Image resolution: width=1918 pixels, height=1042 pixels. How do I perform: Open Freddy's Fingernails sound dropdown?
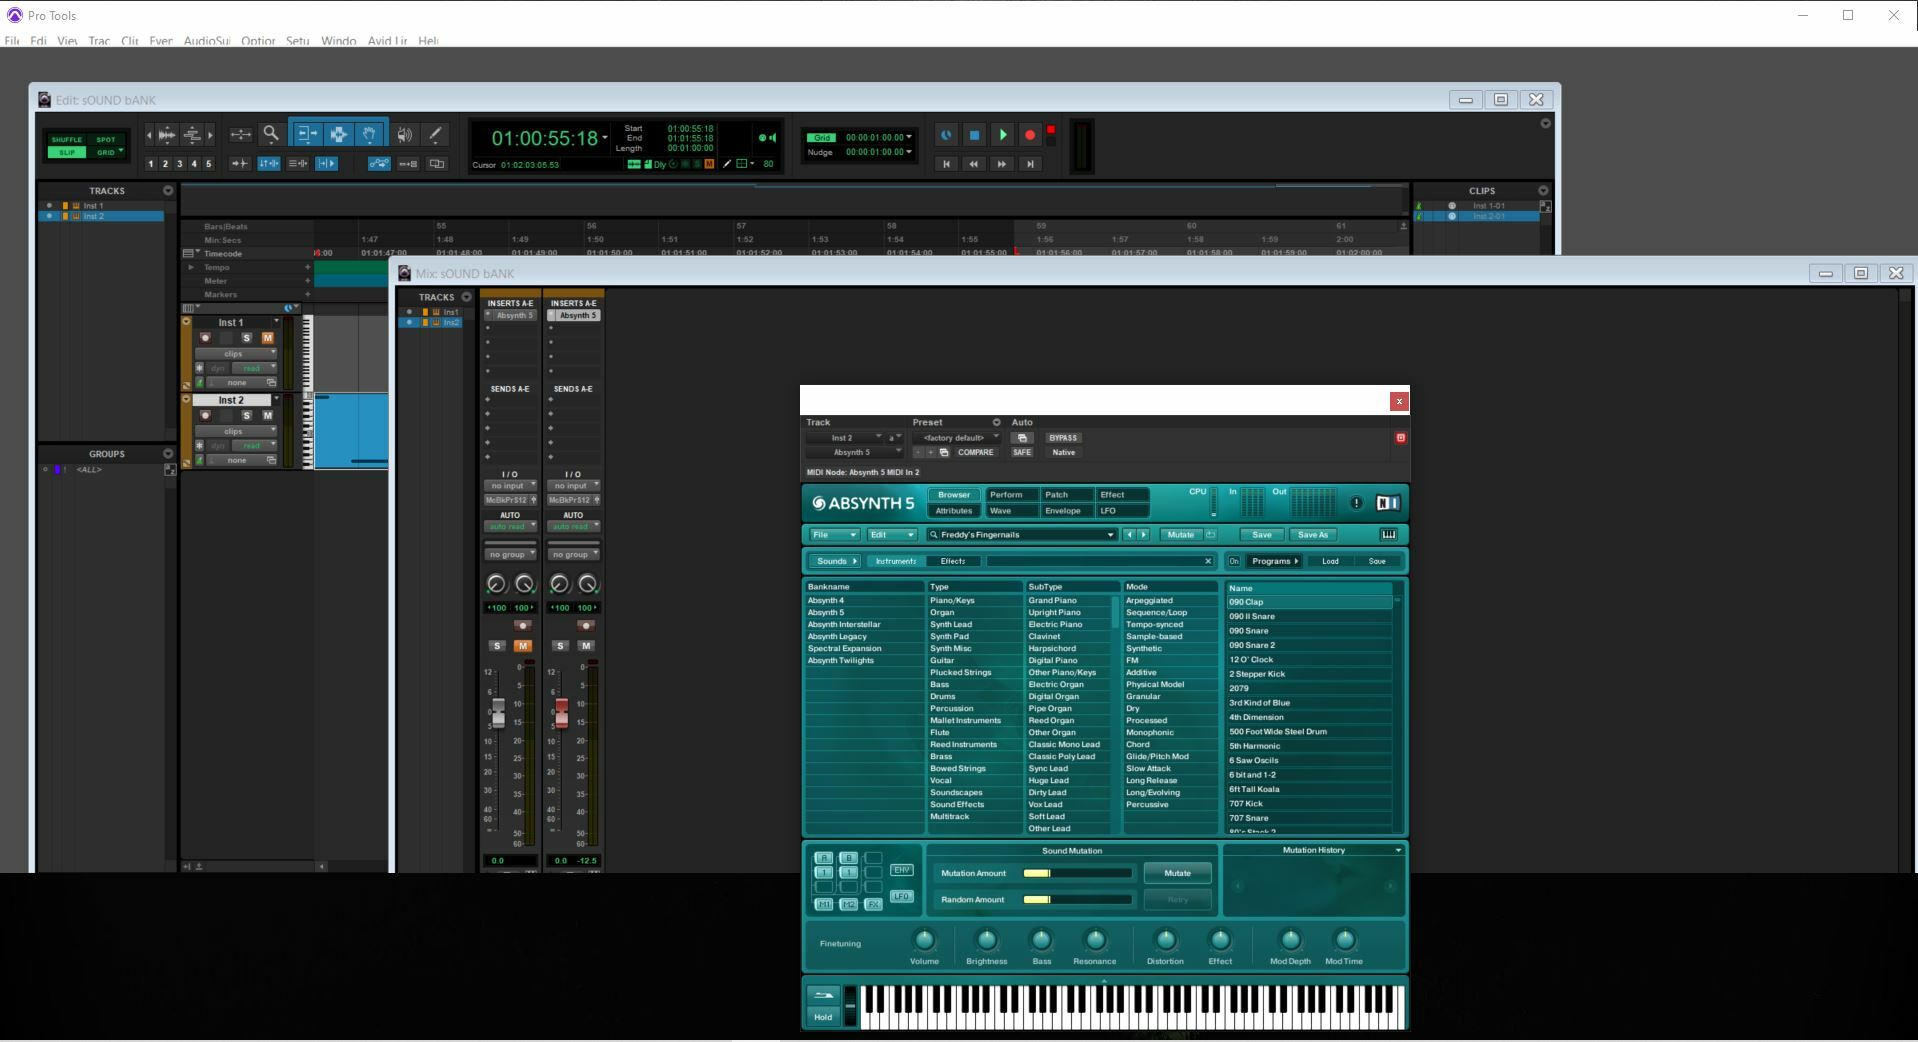pyautogui.click(x=1021, y=535)
